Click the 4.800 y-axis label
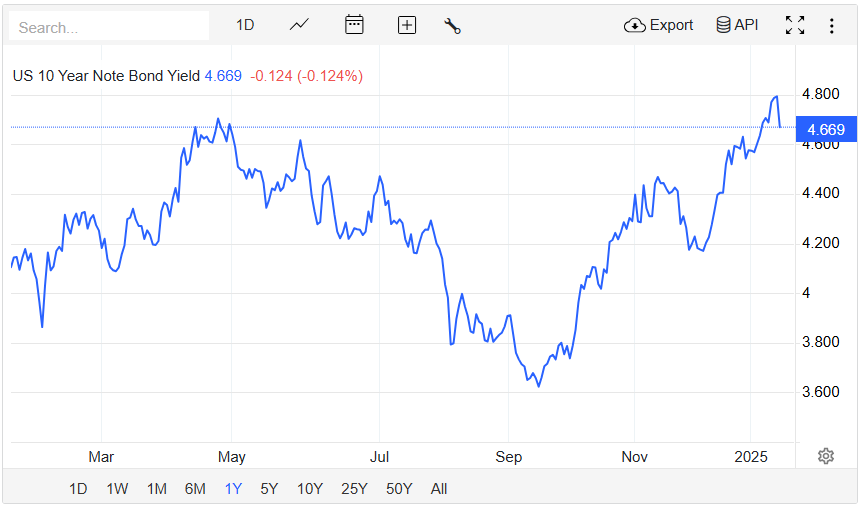The width and height of the screenshot is (861, 508). (x=820, y=94)
